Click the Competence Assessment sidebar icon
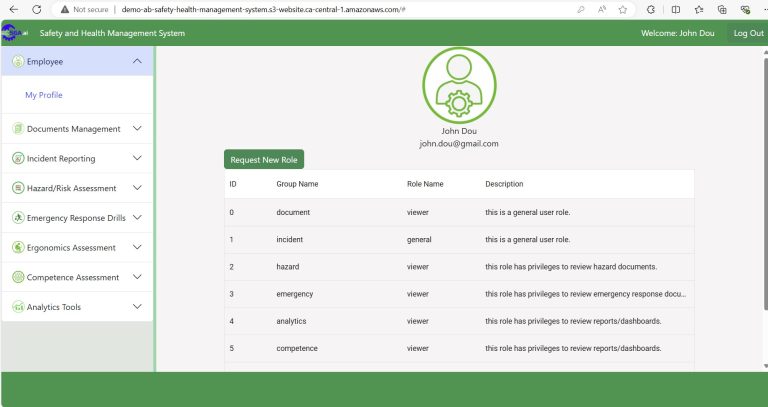The height and width of the screenshot is (407, 768). tap(18, 277)
